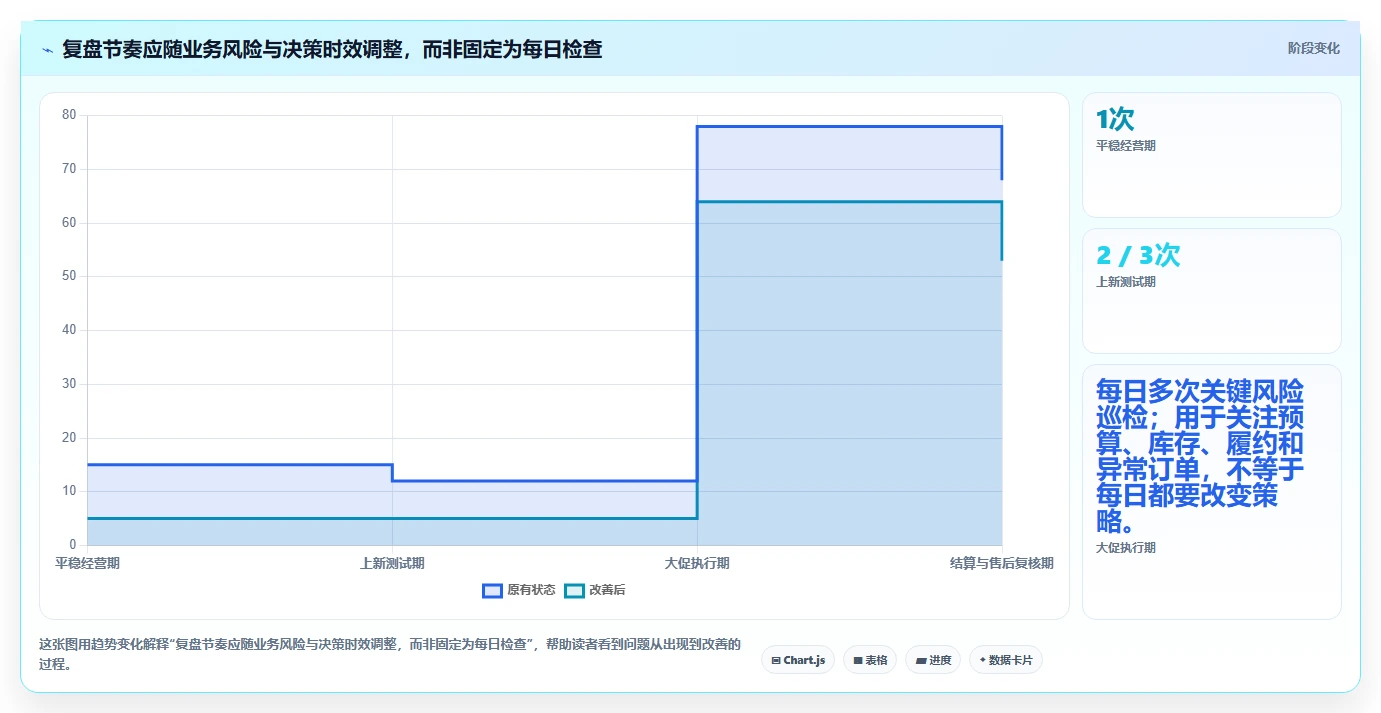Click the chart title 复盘节奏应随业务风险与决策时效调整

332,49
